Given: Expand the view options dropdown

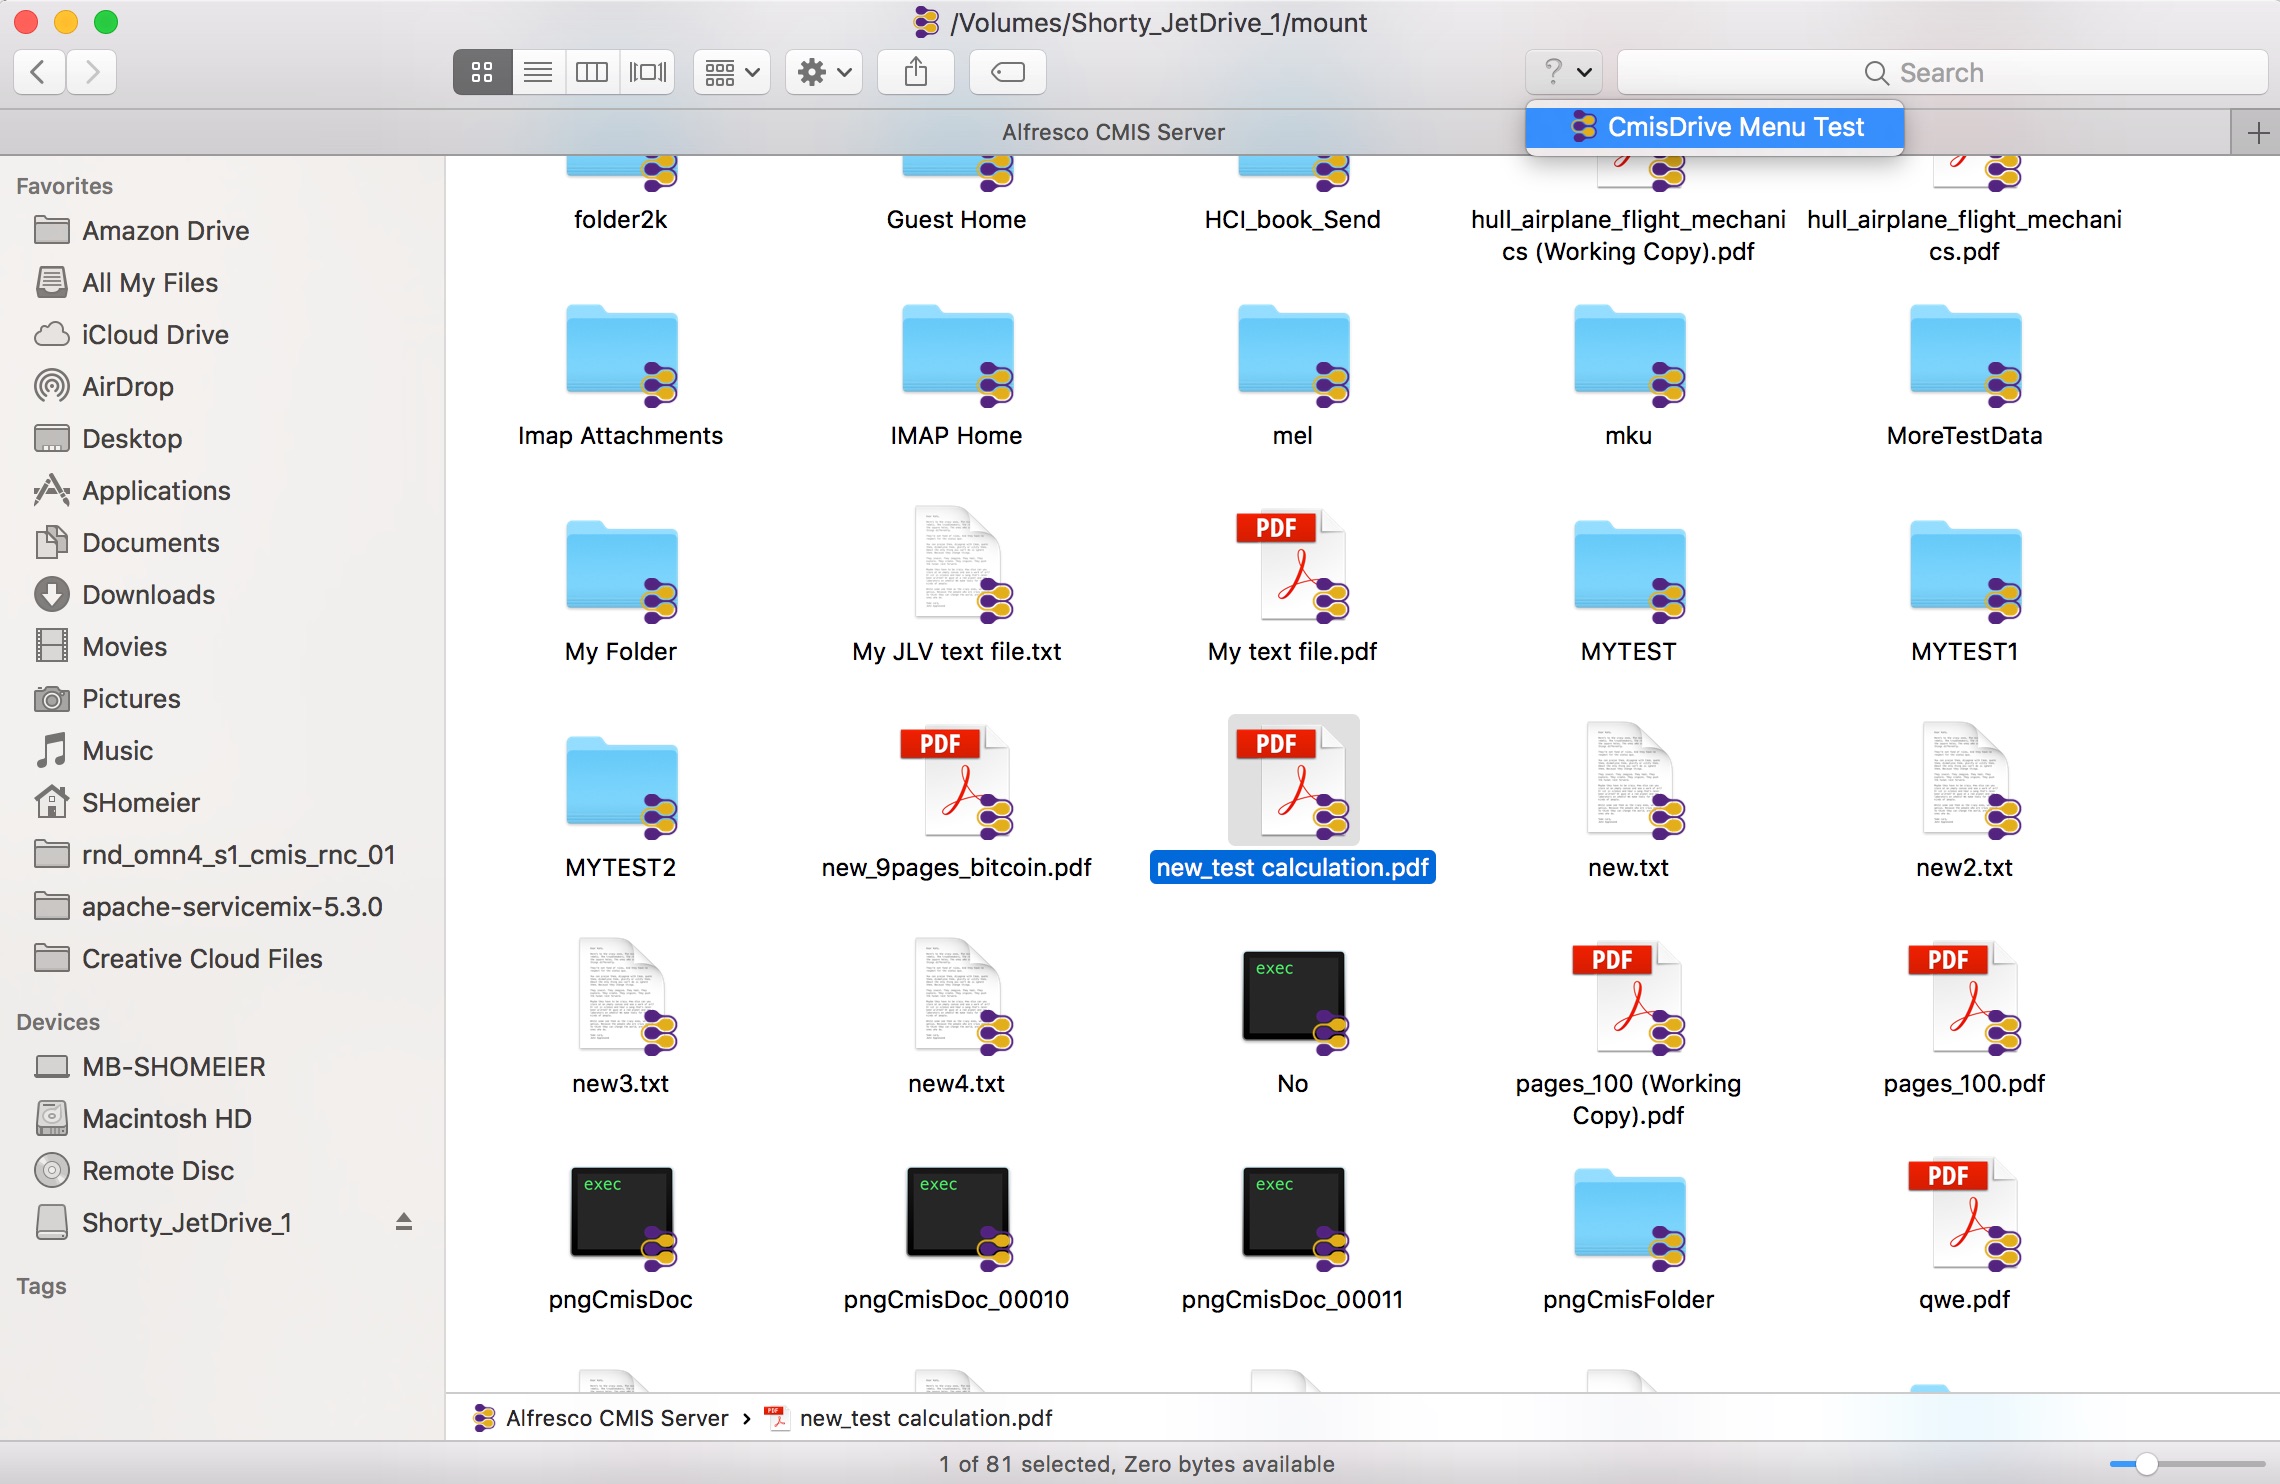Looking at the screenshot, I should point(731,71).
